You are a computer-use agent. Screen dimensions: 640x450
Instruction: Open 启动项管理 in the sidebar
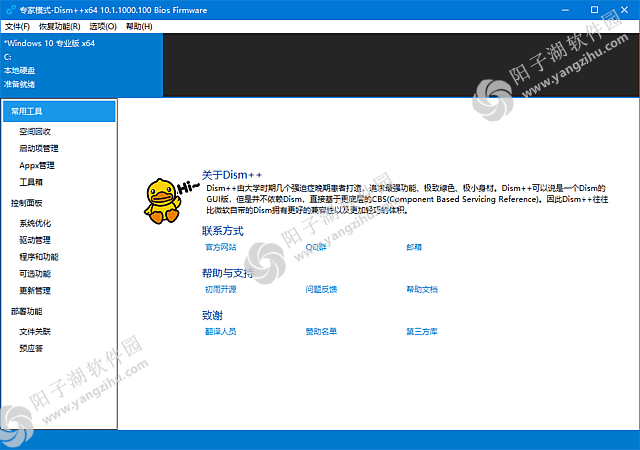[39, 148]
